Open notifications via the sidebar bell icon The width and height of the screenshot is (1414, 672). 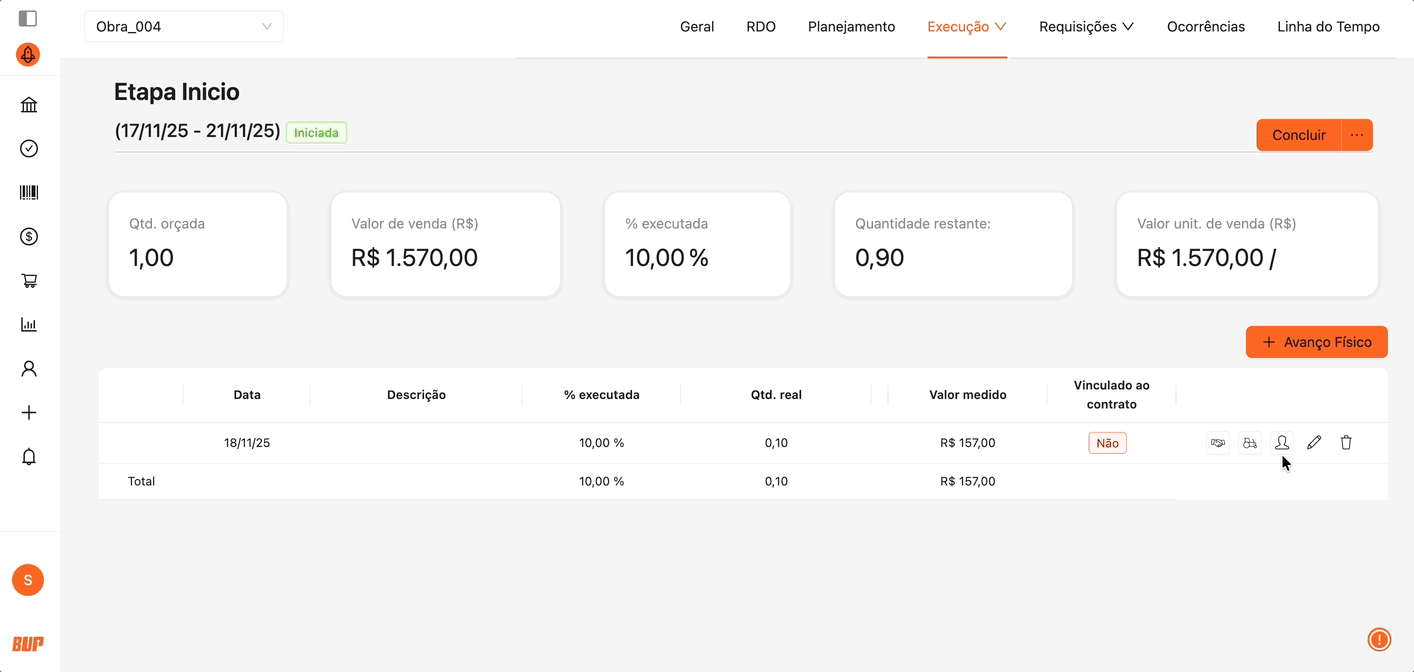pos(29,457)
